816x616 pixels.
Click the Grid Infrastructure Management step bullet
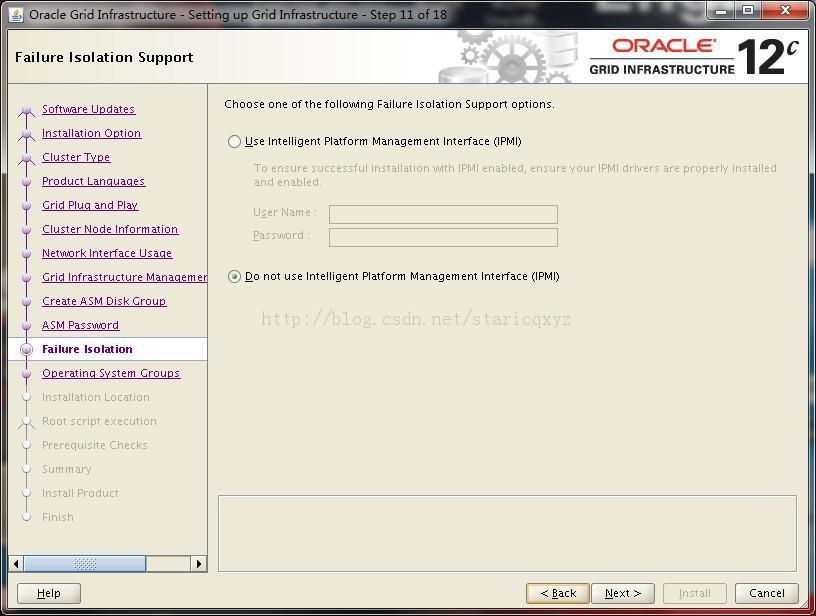pyautogui.click(x=27, y=278)
